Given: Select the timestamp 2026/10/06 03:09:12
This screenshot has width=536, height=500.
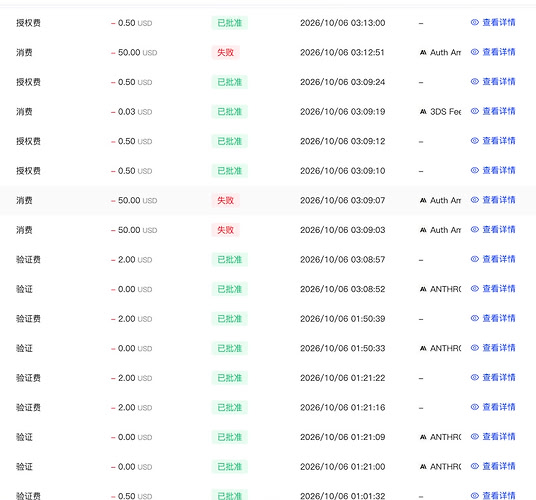Looking at the screenshot, I should pos(343,141).
